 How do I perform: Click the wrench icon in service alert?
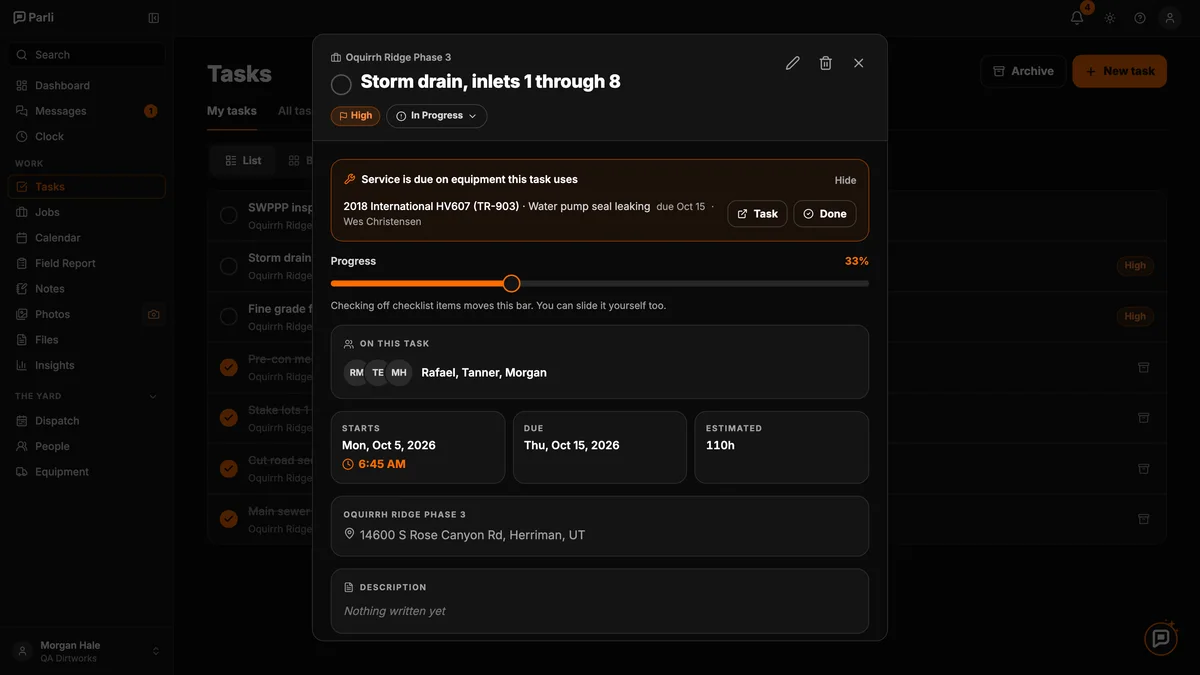pyautogui.click(x=349, y=179)
